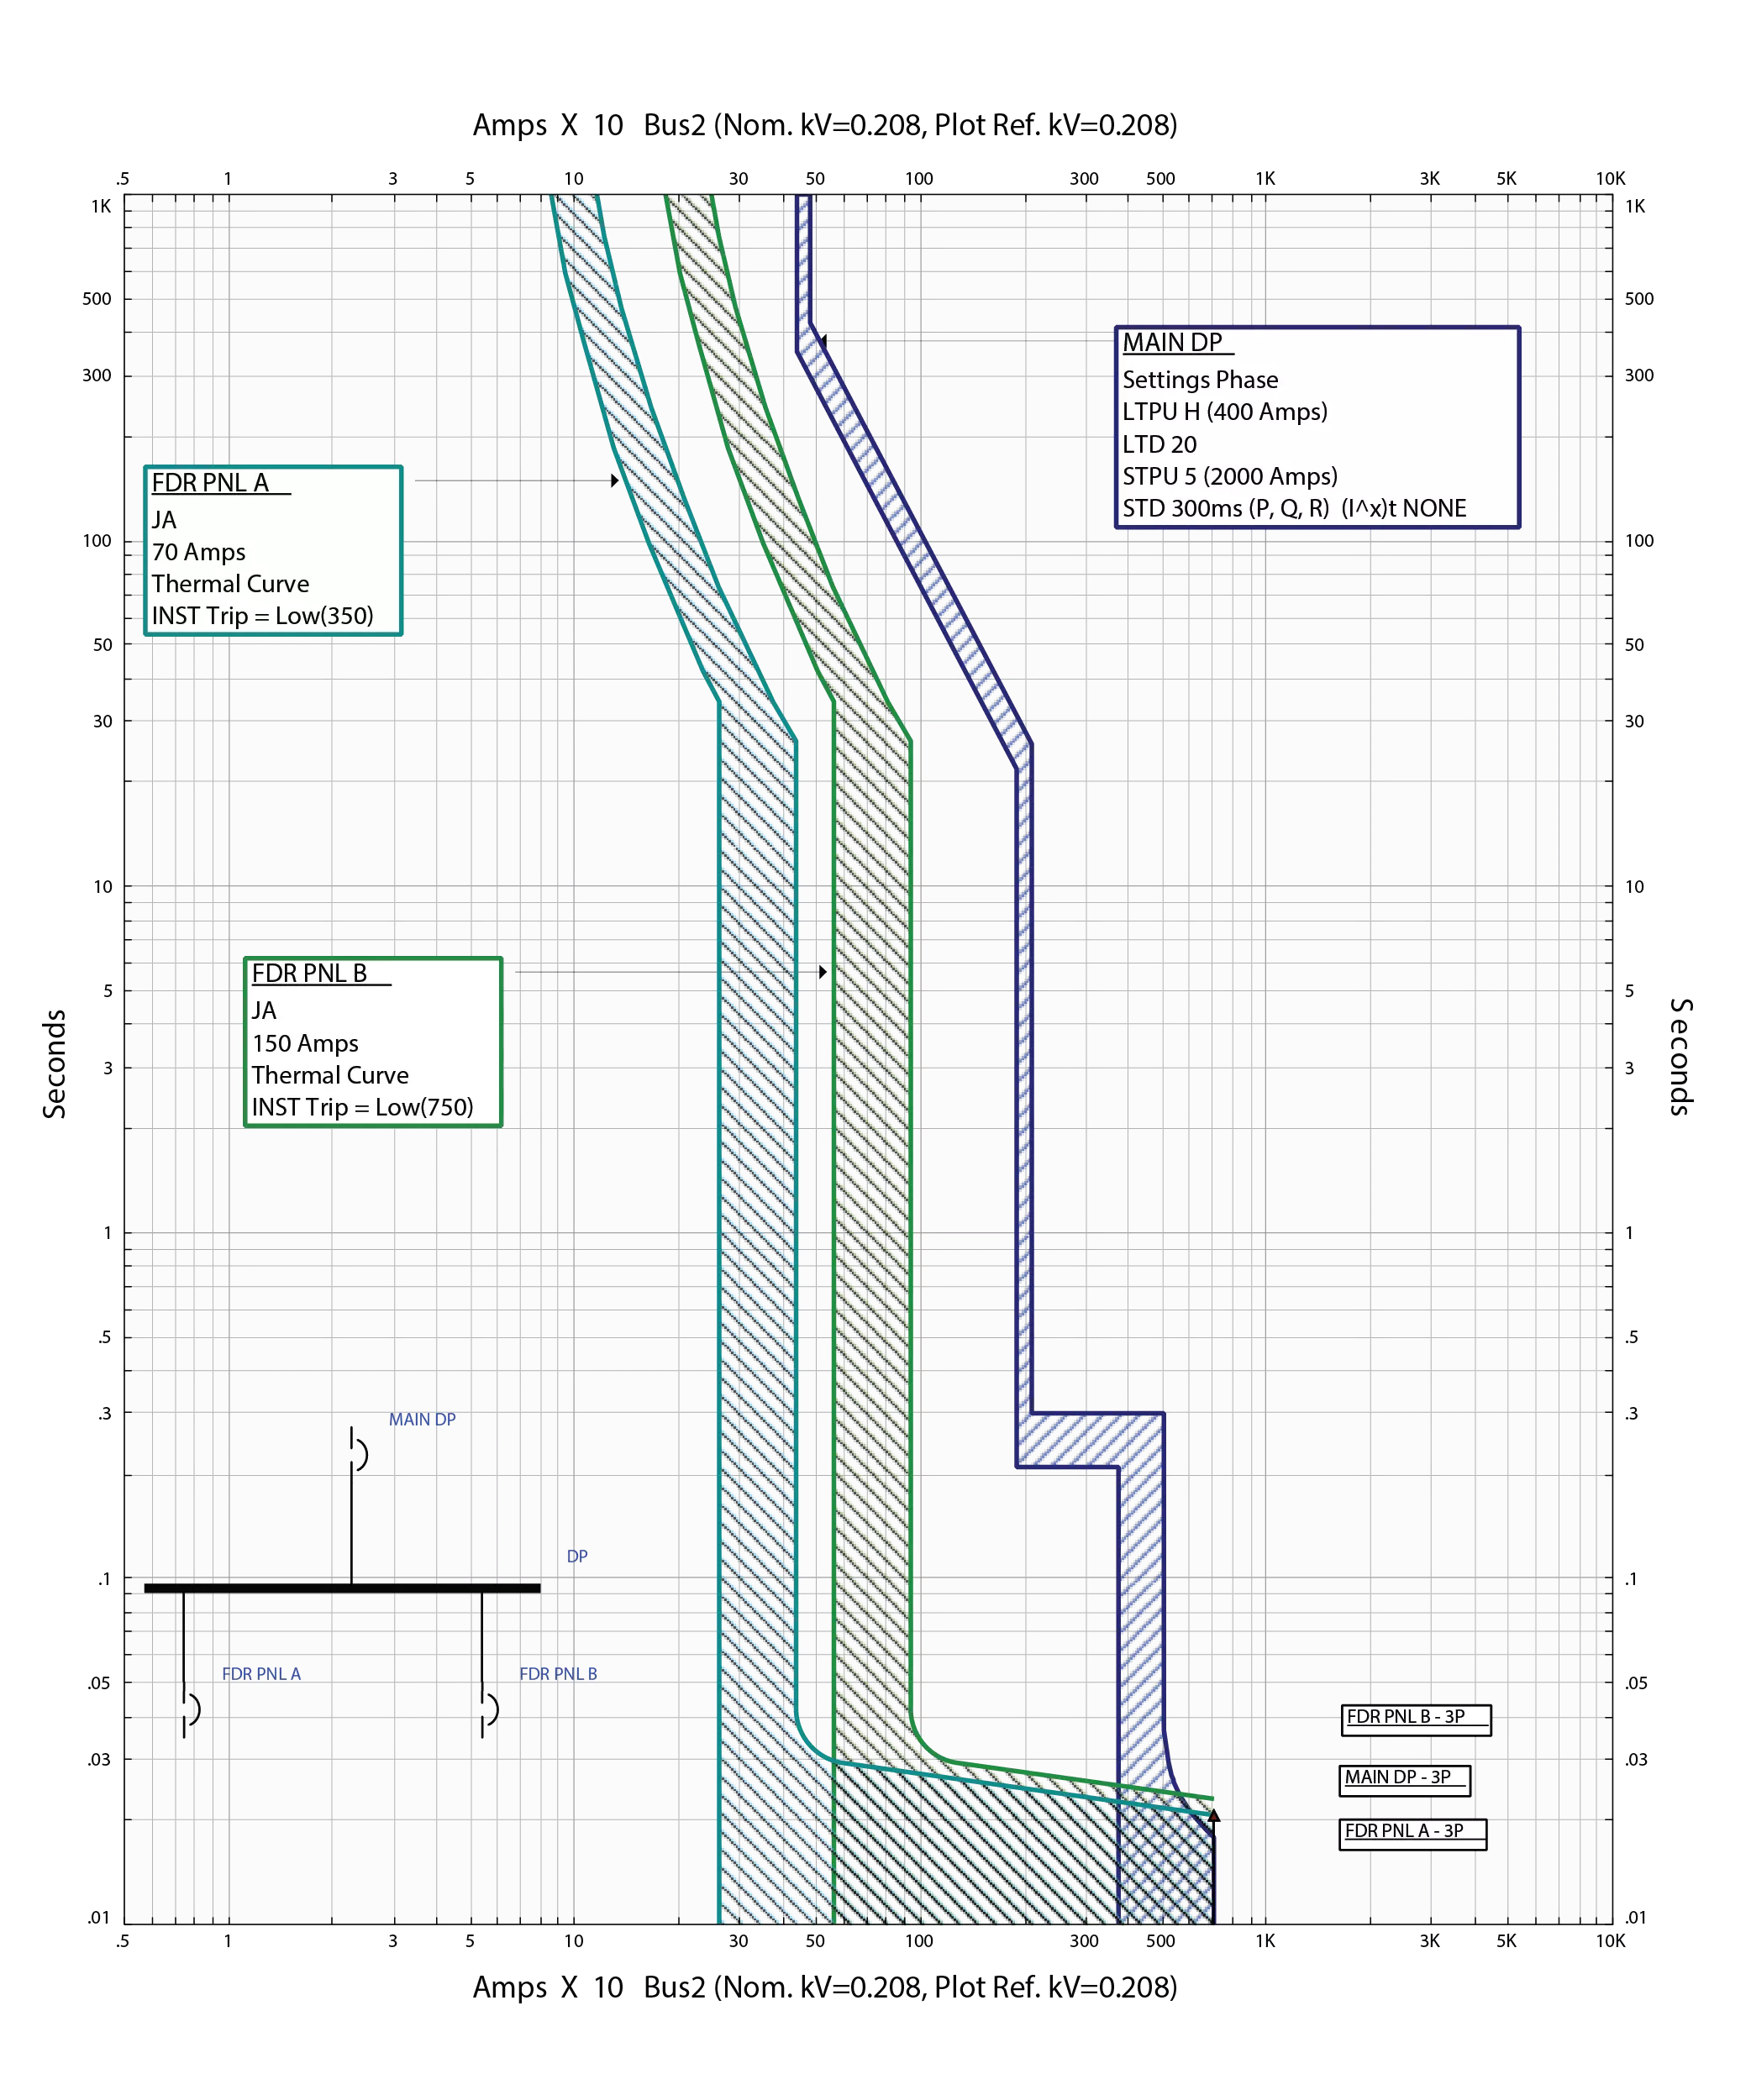Click the STPU 5 (2000 Amps) setting text
Image resolution: width=1751 pixels, height=2100 pixels.
[1229, 477]
